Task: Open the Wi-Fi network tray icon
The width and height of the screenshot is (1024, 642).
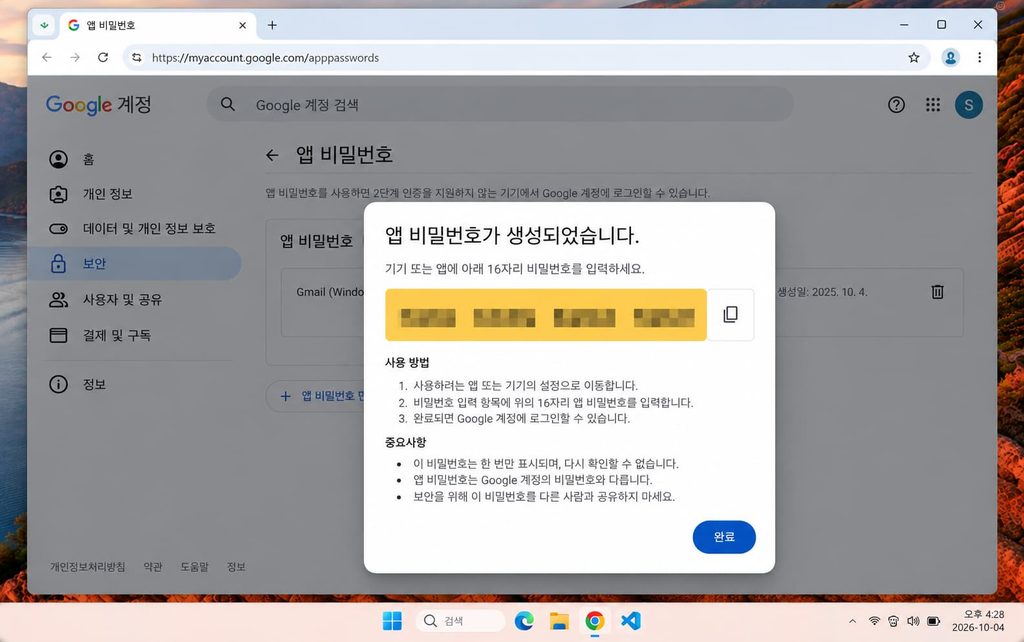Action: (874, 621)
